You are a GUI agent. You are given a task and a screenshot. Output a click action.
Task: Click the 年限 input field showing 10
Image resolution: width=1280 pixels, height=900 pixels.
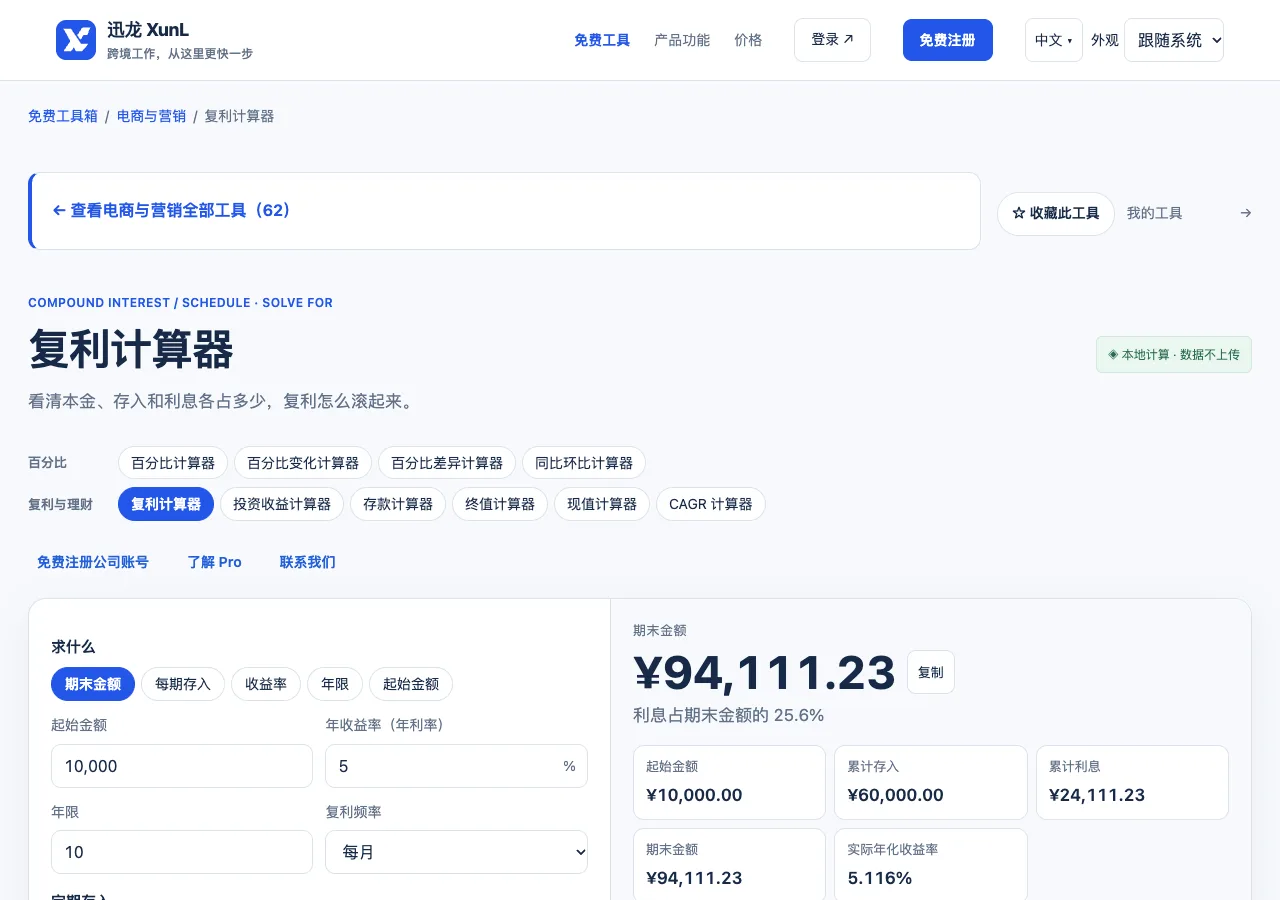coord(182,852)
